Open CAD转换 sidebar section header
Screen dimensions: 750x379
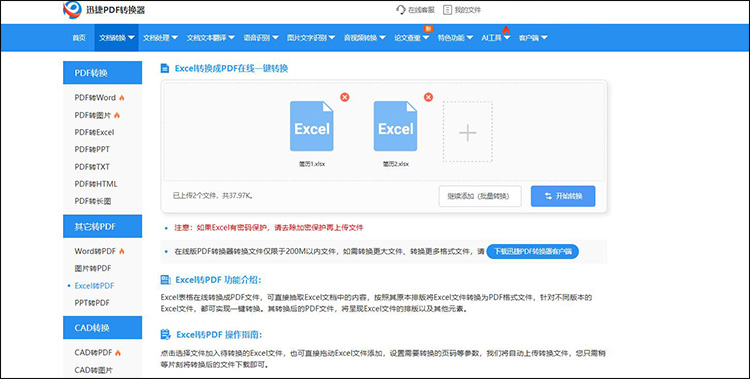click(x=102, y=328)
